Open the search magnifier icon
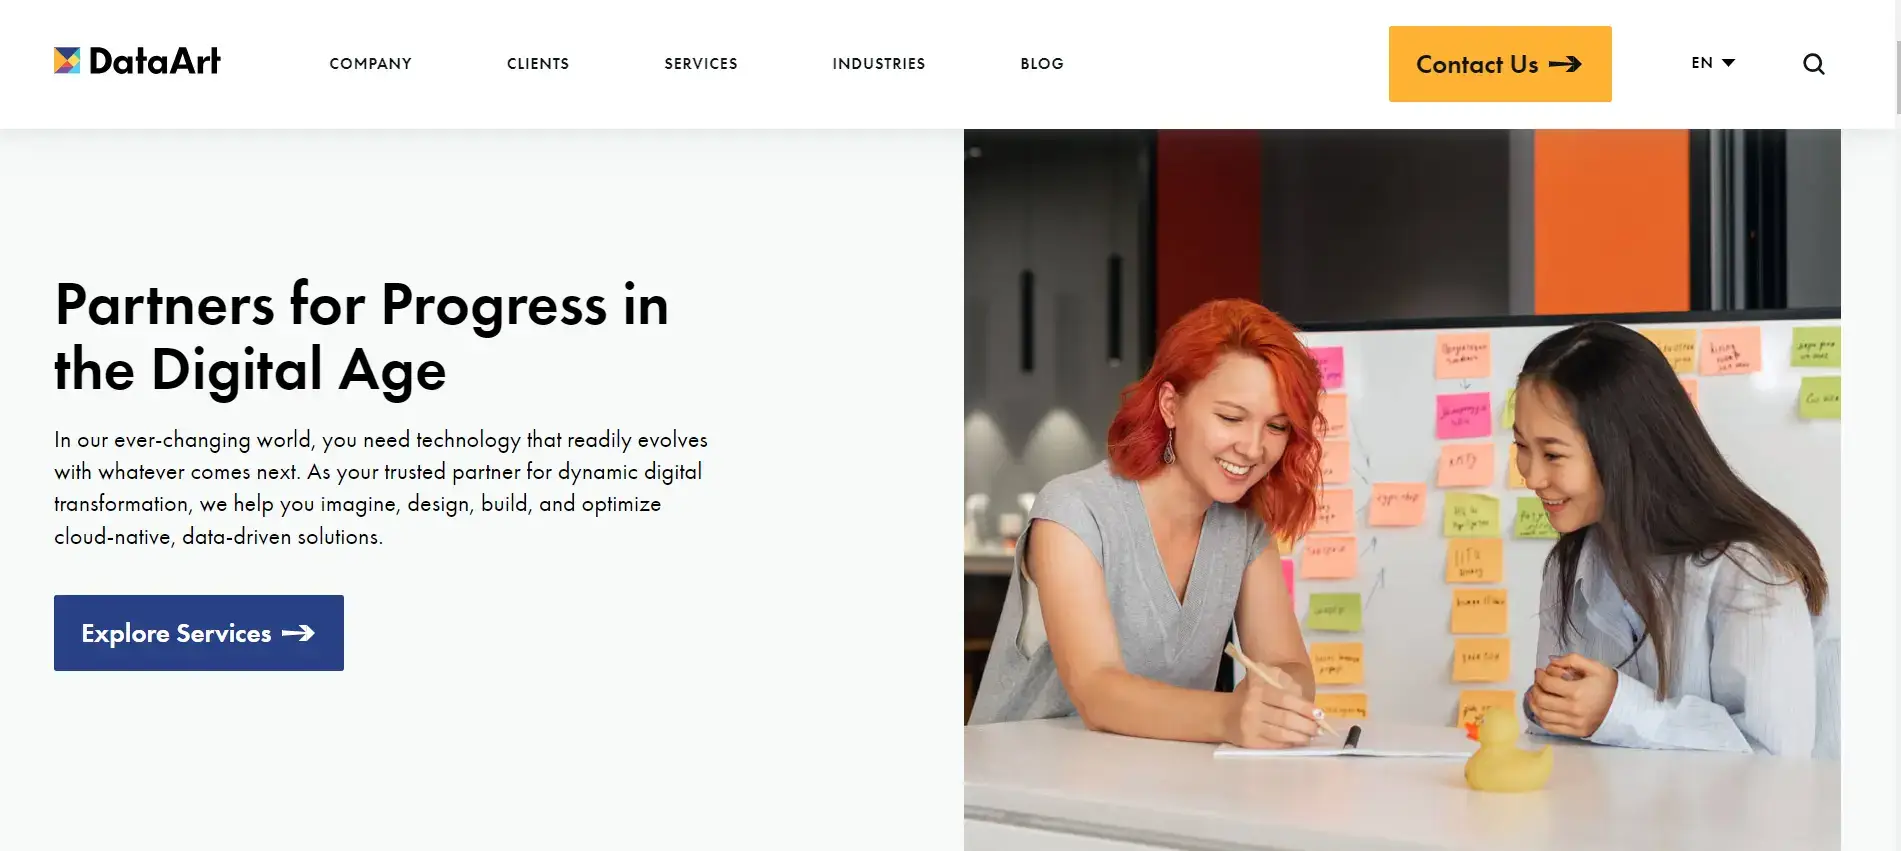 coord(1813,64)
